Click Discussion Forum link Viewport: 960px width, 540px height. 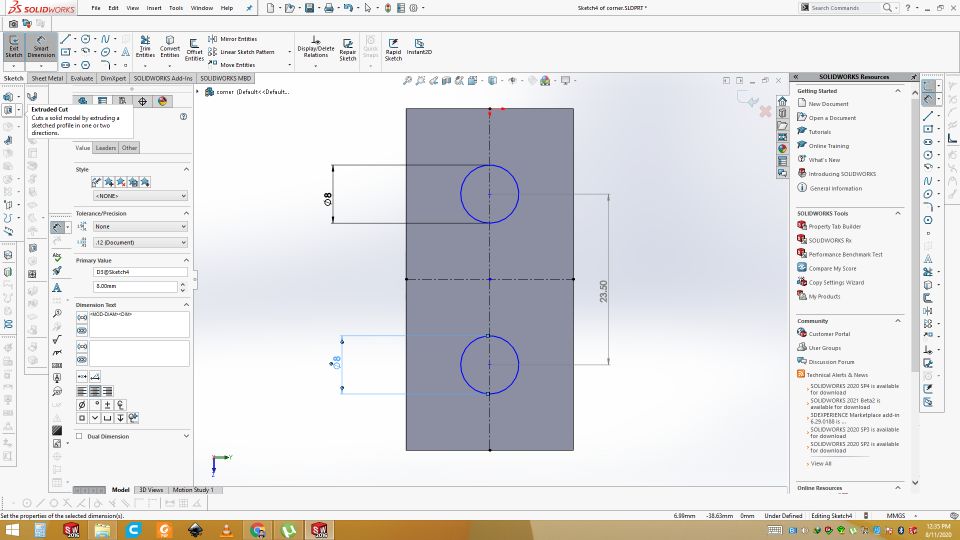[x=831, y=362]
